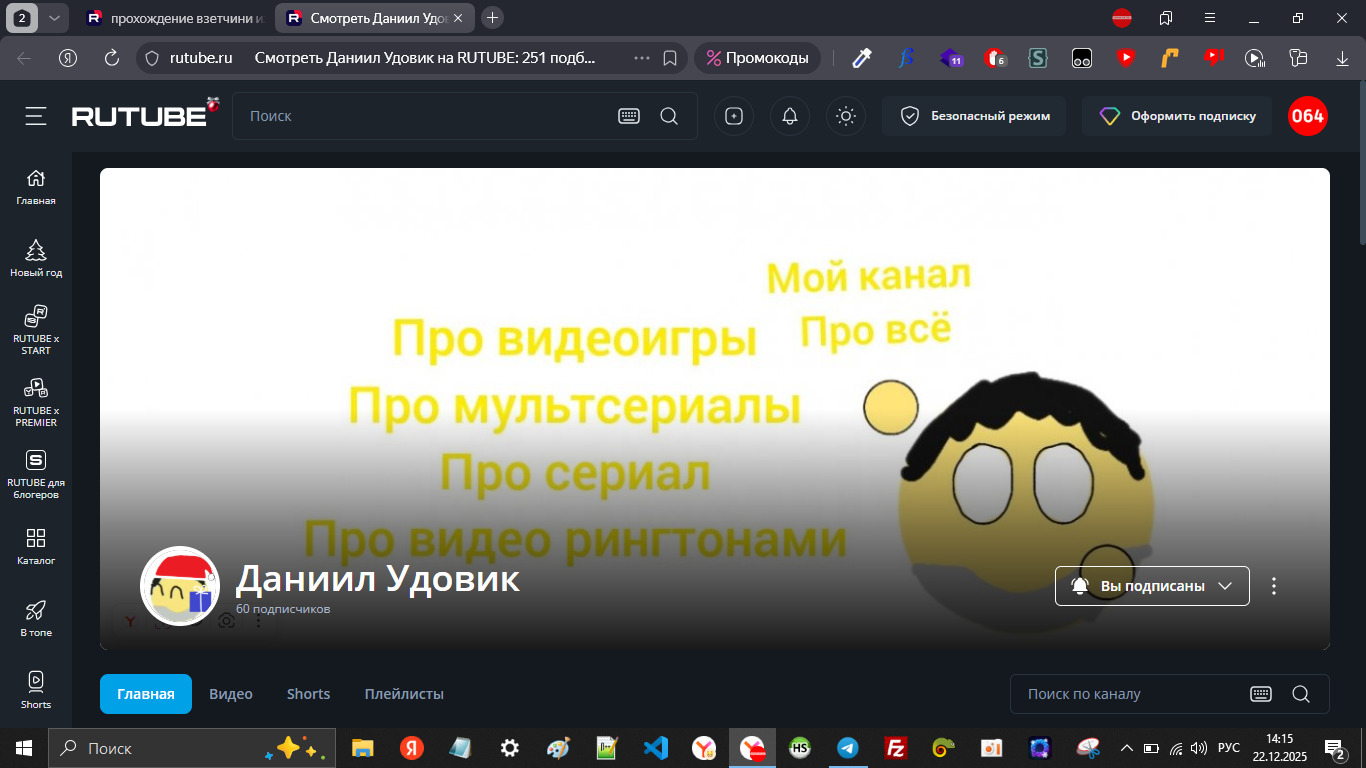Switch to the 'Плейлисты' channel tab

click(404, 694)
